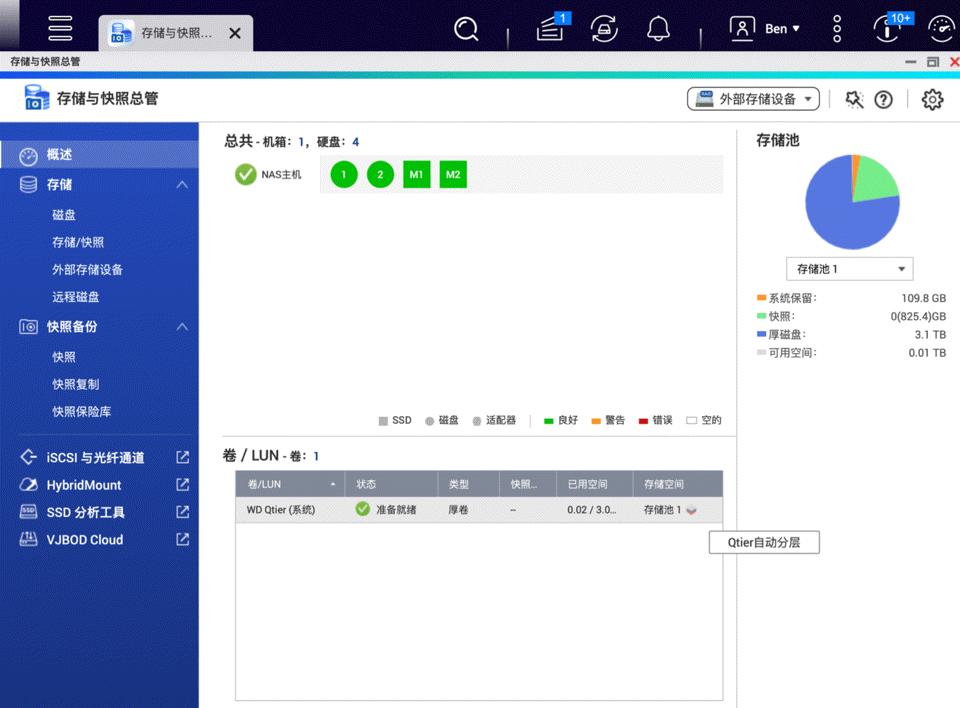Open HybridMount from the sidebar
The height and width of the screenshot is (708, 960).
point(82,485)
